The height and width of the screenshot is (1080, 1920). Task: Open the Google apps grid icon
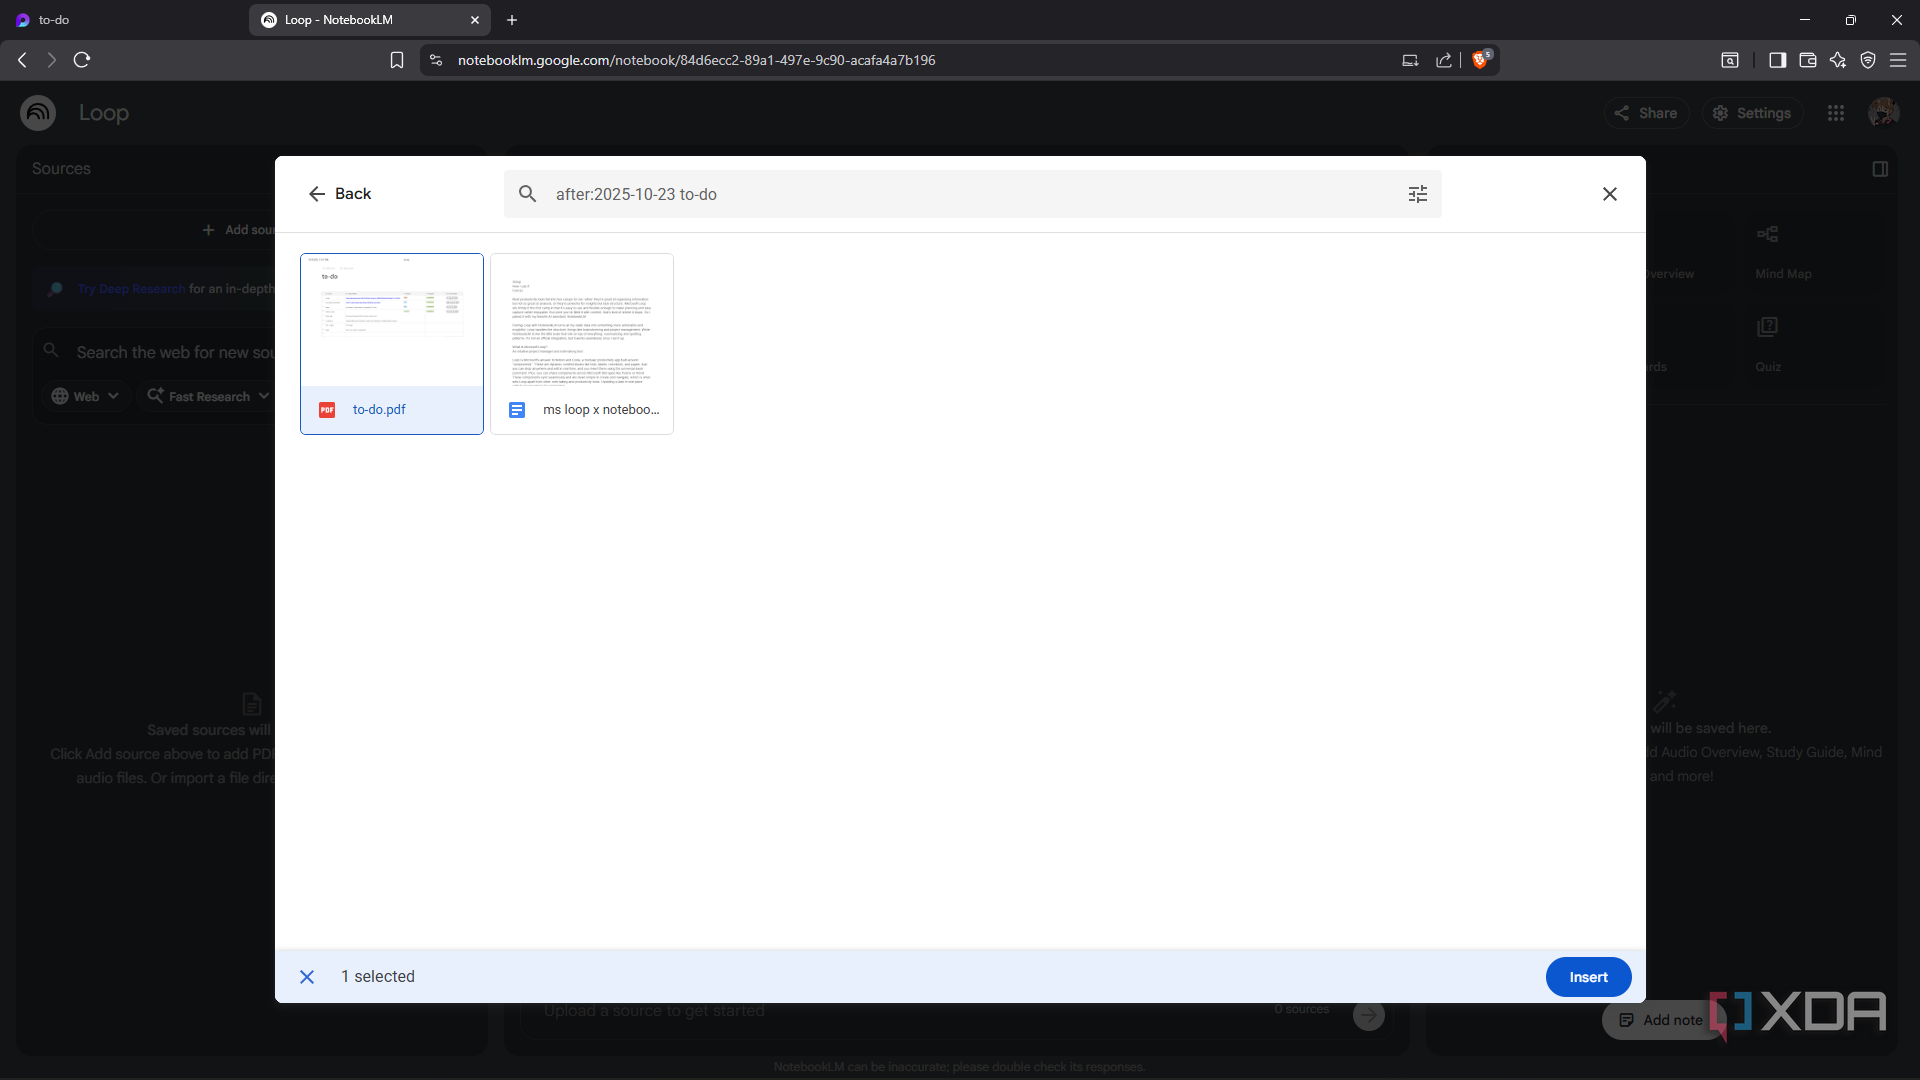click(x=1836, y=113)
